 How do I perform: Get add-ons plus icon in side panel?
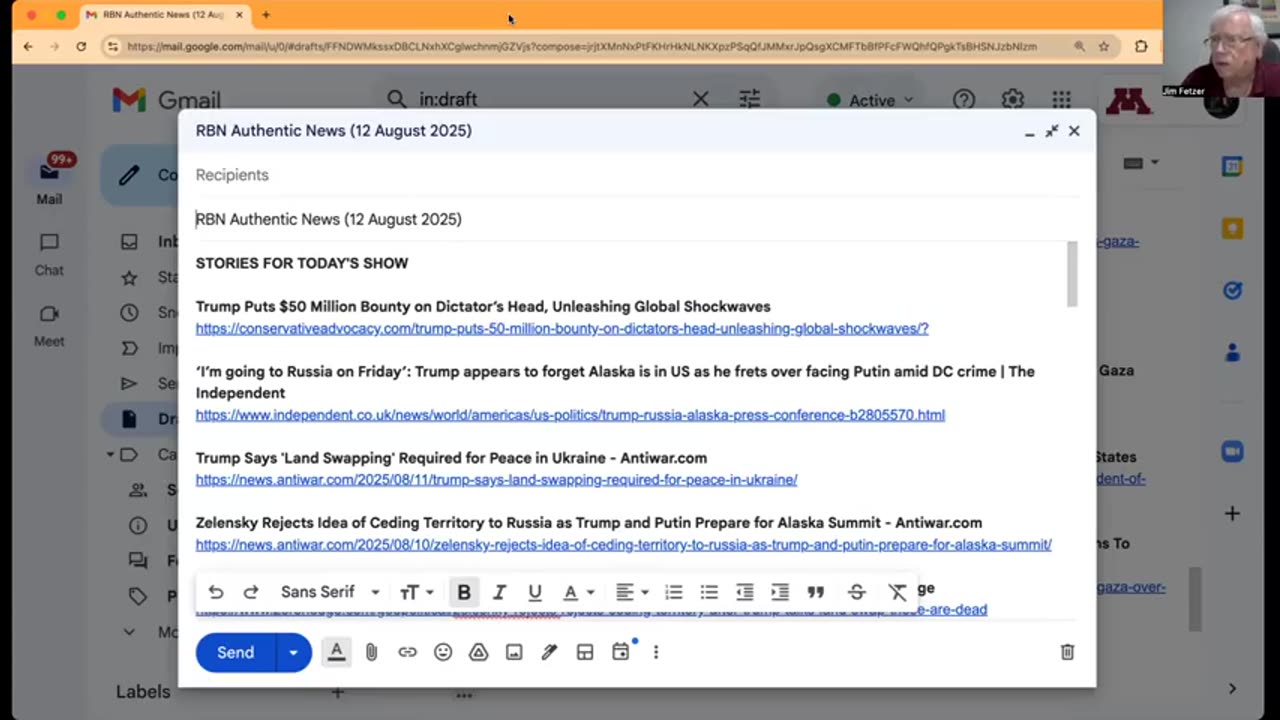point(1232,513)
